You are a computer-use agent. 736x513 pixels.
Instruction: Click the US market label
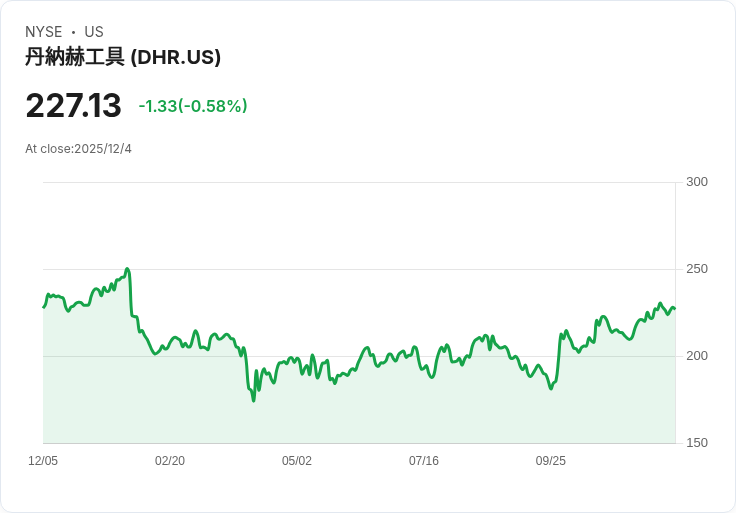point(94,32)
